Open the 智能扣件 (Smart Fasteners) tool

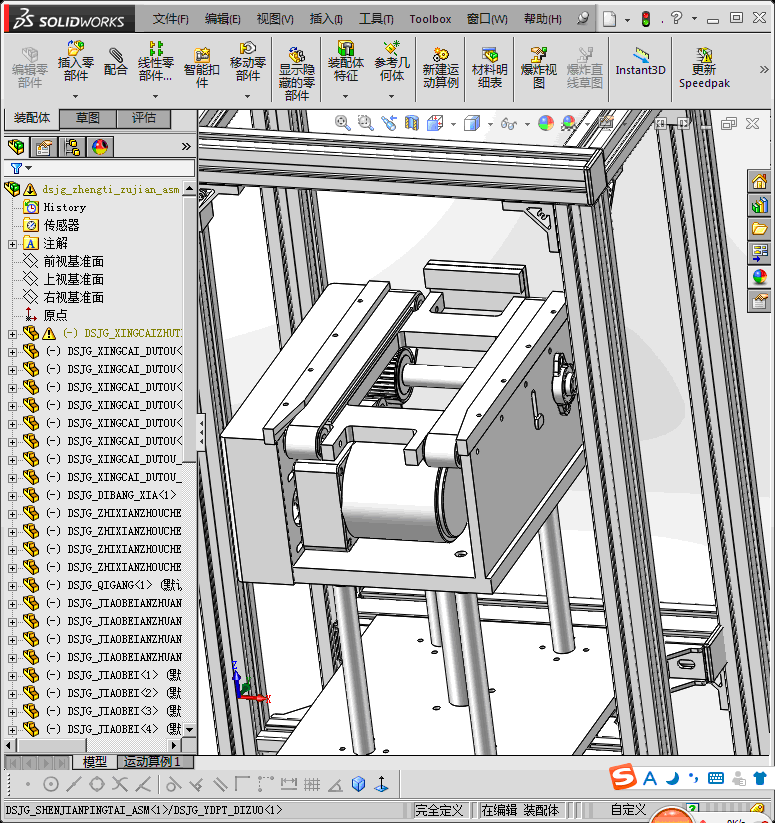click(x=202, y=66)
